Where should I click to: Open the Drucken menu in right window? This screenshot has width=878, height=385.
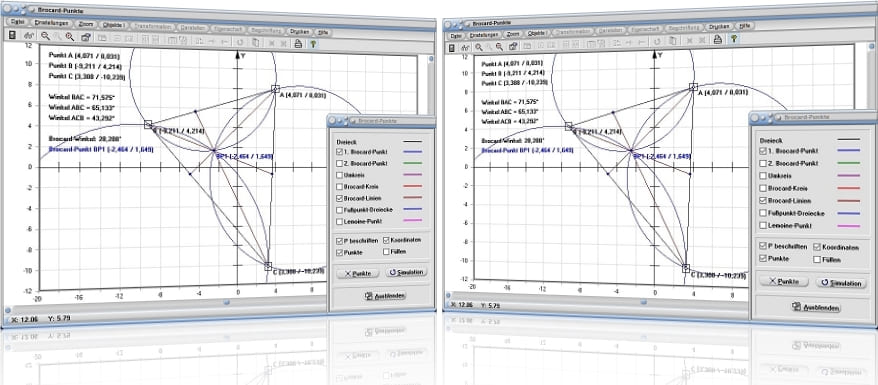718,26
